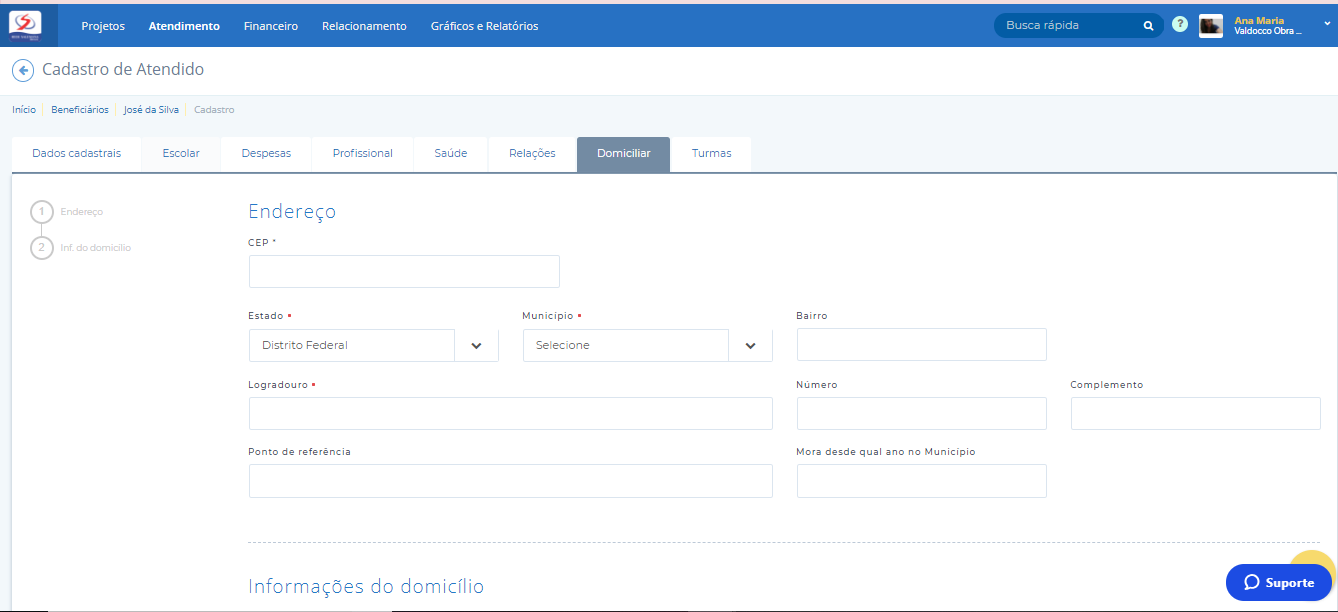This screenshot has height=612, width=1338.
Task: Switch to the Dados cadastrais tab
Action: [x=76, y=154]
